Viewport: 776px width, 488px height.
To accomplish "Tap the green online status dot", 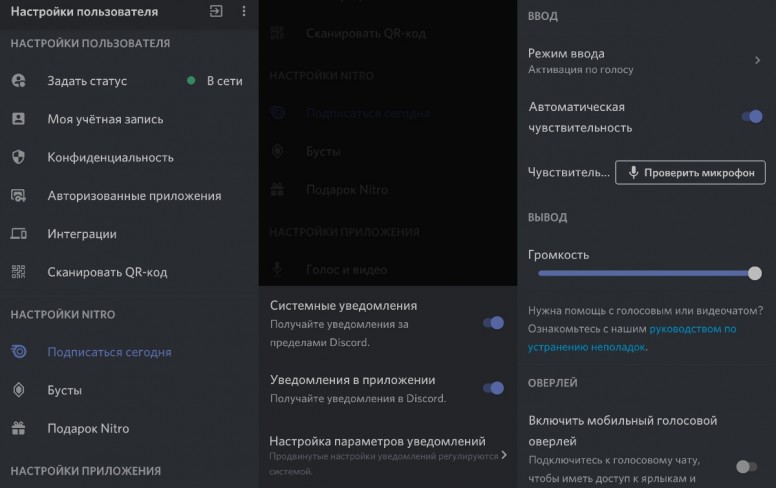I will 191,81.
